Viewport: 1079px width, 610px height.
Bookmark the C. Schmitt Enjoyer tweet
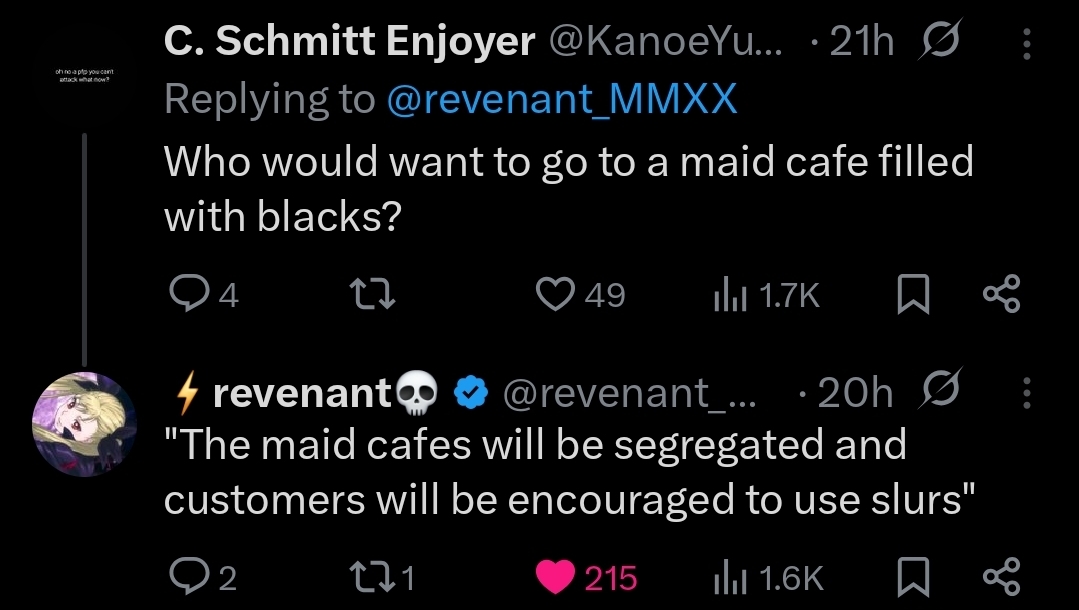913,295
